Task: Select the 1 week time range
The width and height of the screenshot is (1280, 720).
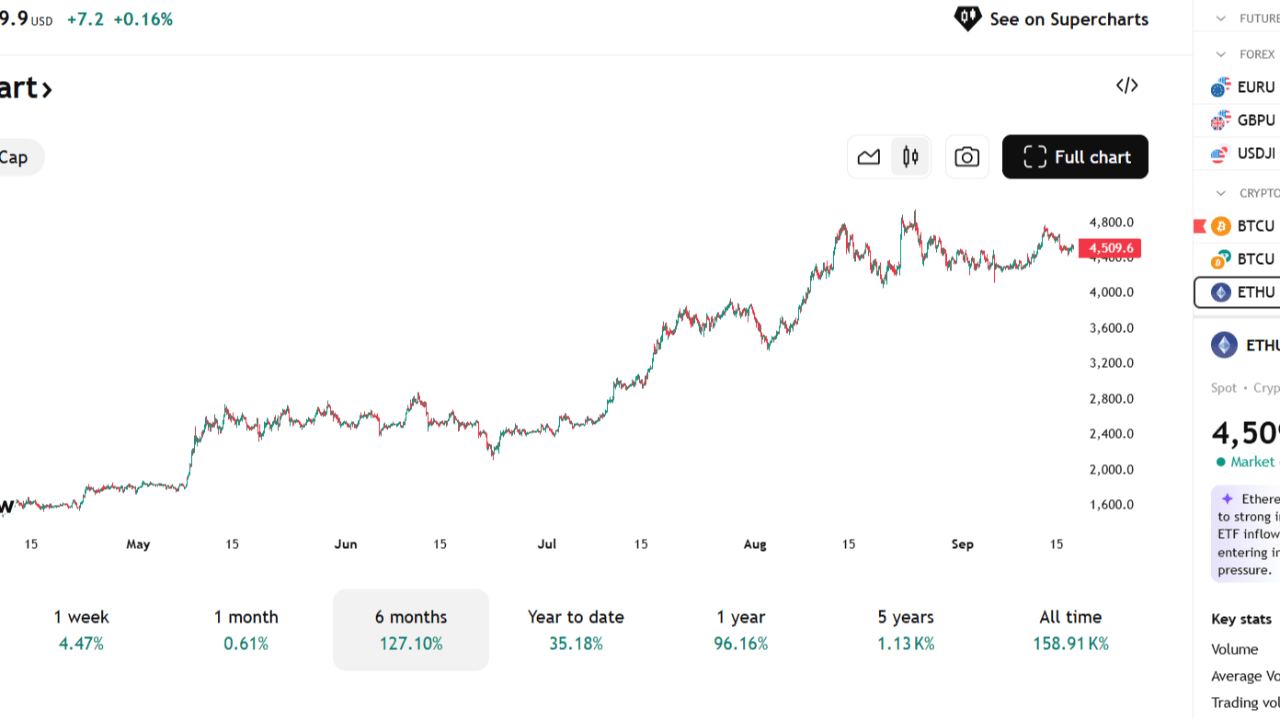Action: [81, 630]
